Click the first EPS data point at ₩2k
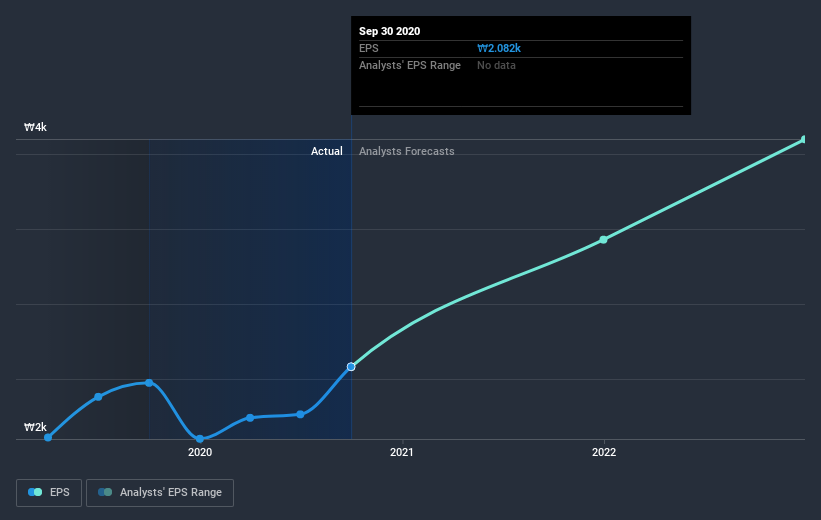This screenshot has width=821, height=520. click(x=48, y=437)
